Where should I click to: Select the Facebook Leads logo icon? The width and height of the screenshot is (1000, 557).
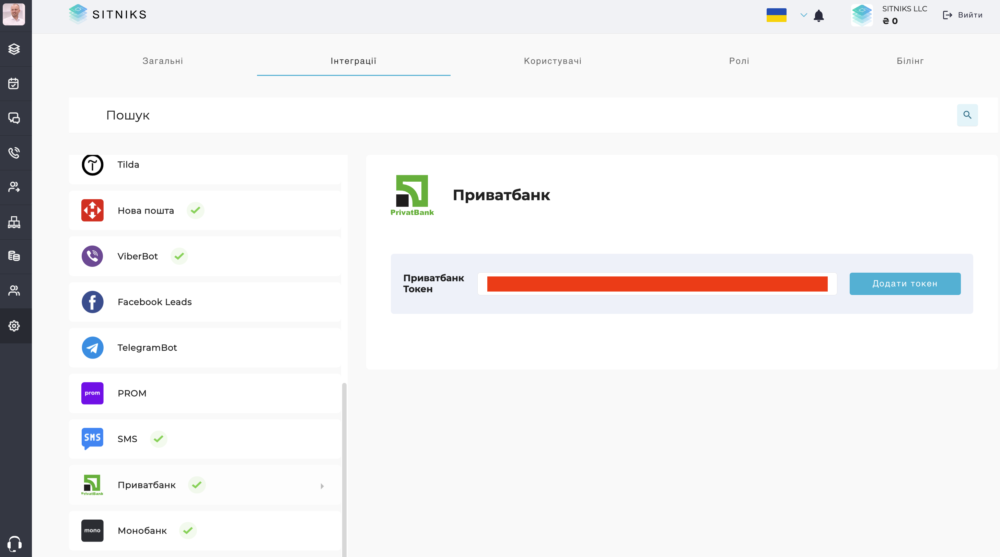point(92,302)
